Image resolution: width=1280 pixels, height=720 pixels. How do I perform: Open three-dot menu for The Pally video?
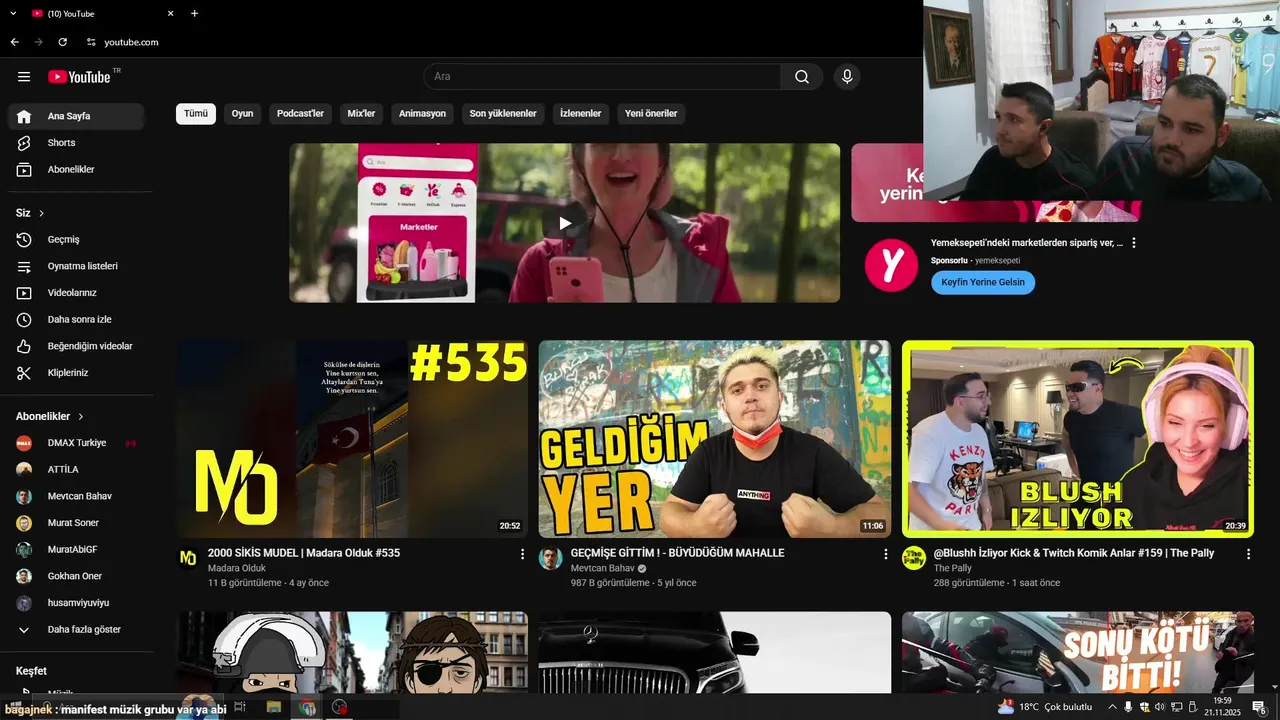coord(1248,553)
